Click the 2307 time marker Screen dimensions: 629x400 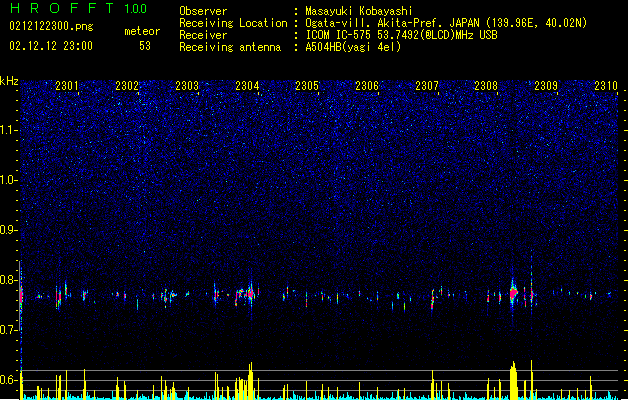coord(427,86)
